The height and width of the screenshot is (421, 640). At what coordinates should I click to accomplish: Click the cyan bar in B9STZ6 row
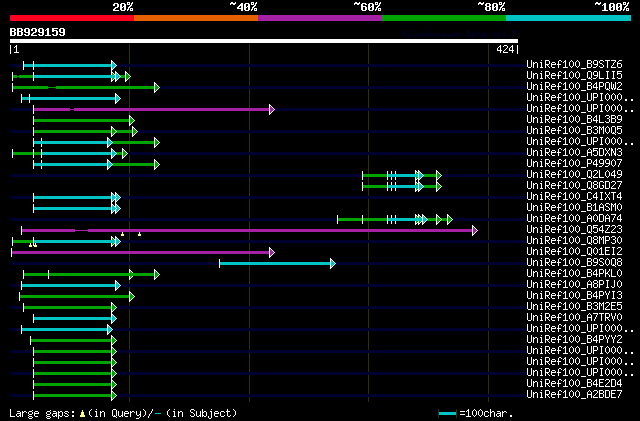pos(70,65)
